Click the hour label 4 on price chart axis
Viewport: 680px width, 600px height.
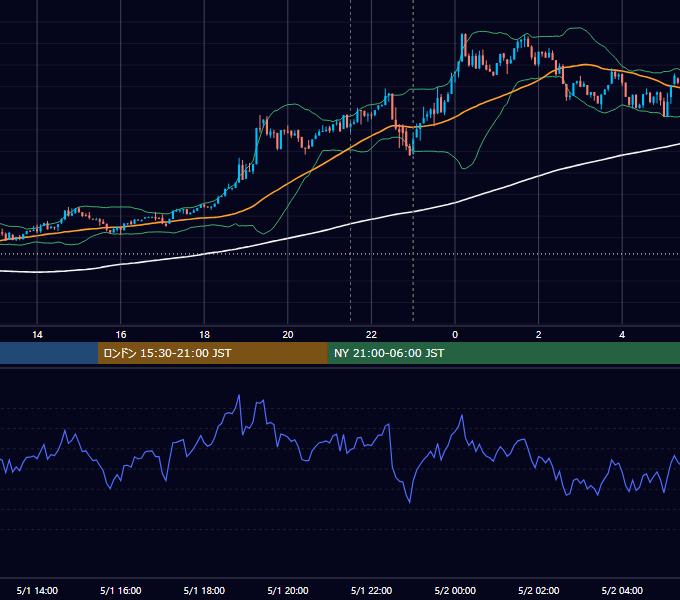click(x=622, y=335)
